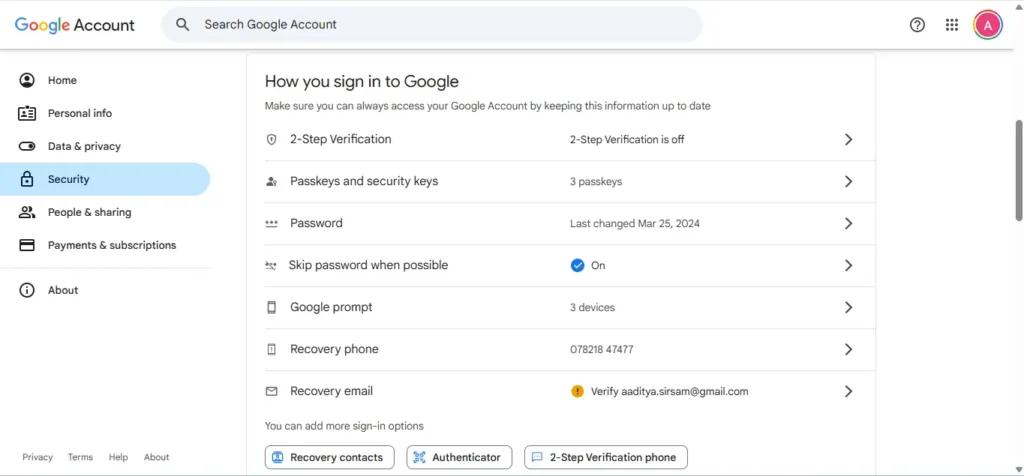This screenshot has width=1024, height=476.
Task: Click the Search Google Account field
Action: click(440, 25)
